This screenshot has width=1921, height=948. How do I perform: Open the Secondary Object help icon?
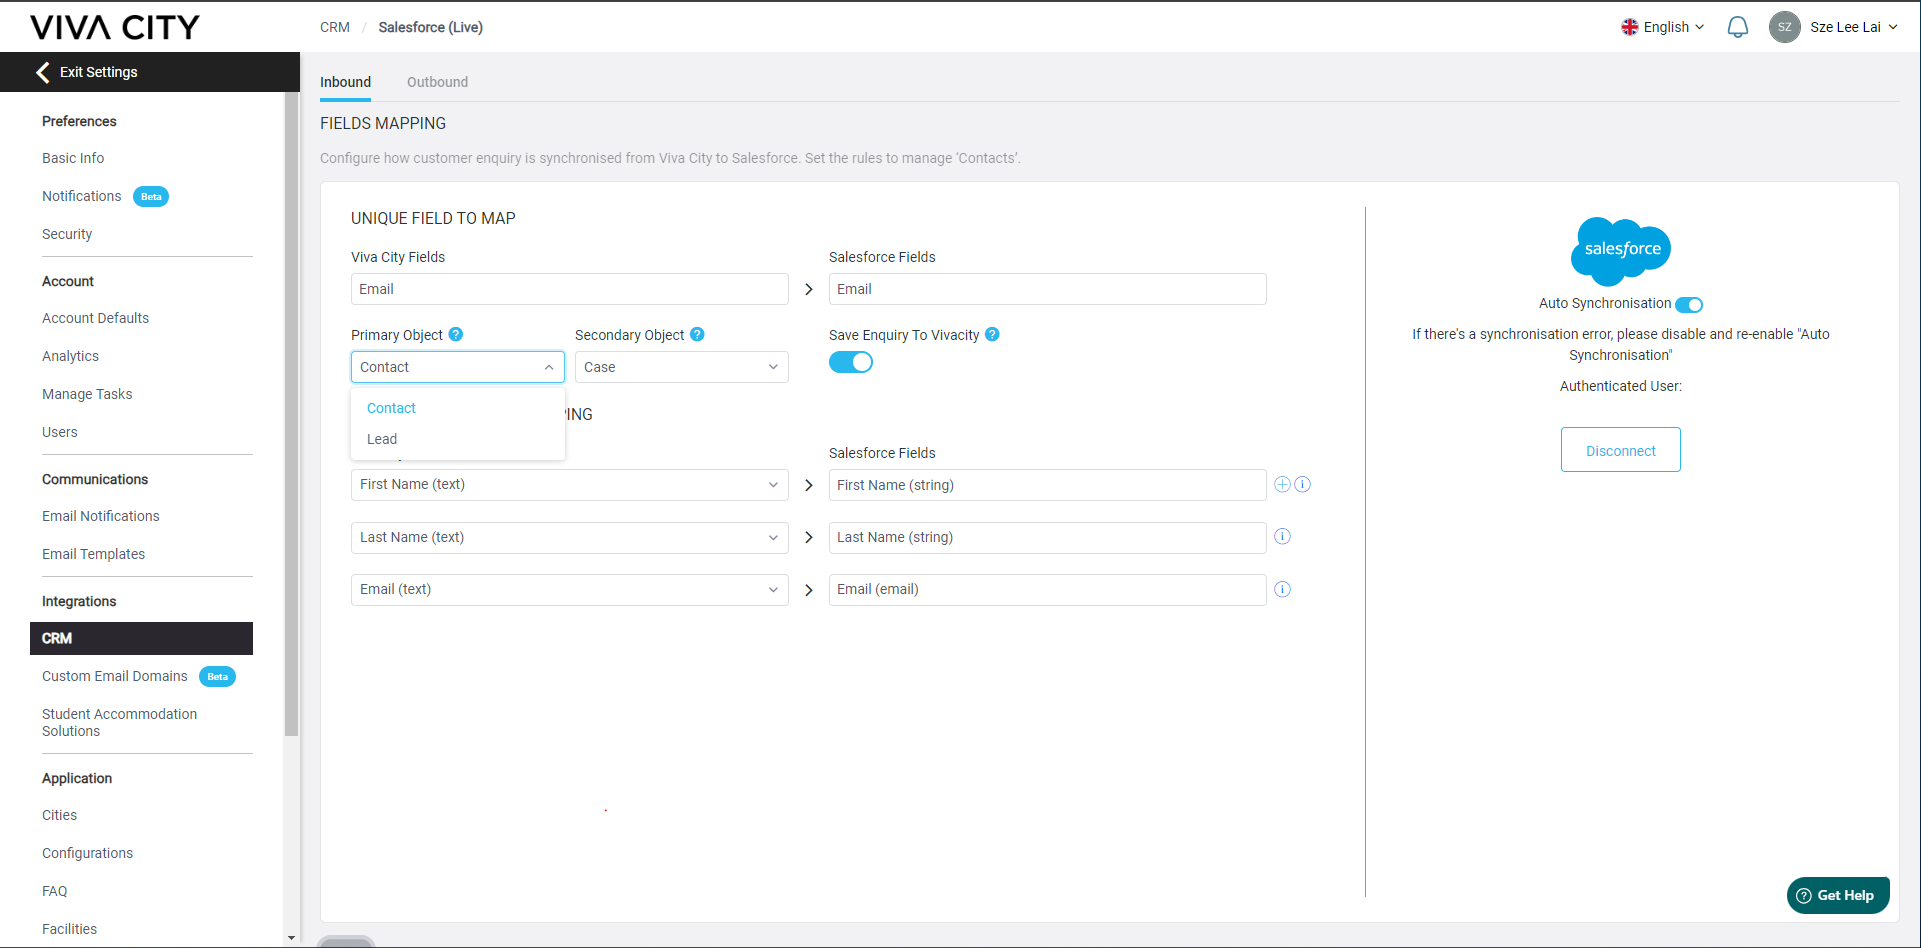click(698, 334)
